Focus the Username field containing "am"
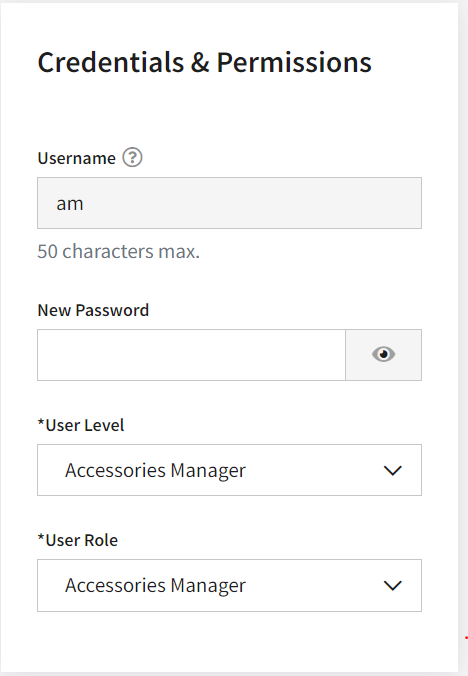 229,203
